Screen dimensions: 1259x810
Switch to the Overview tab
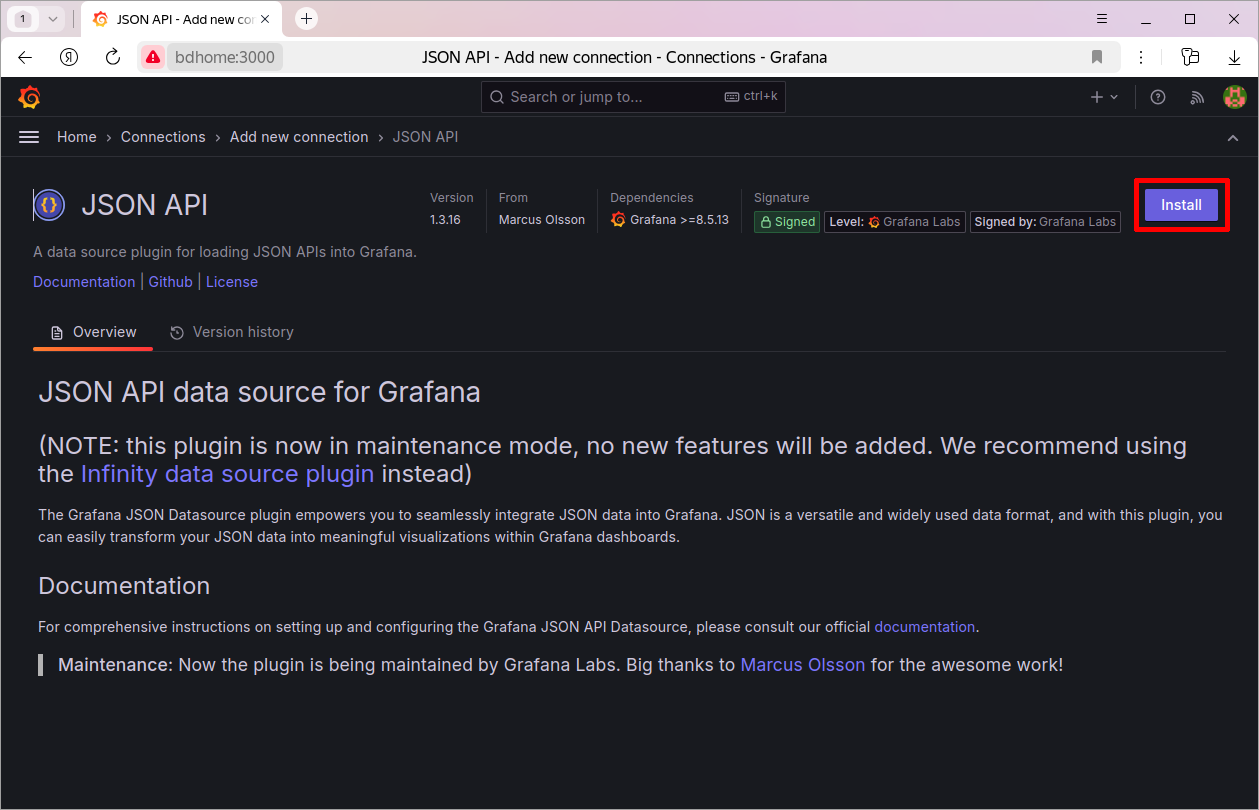pos(93,332)
